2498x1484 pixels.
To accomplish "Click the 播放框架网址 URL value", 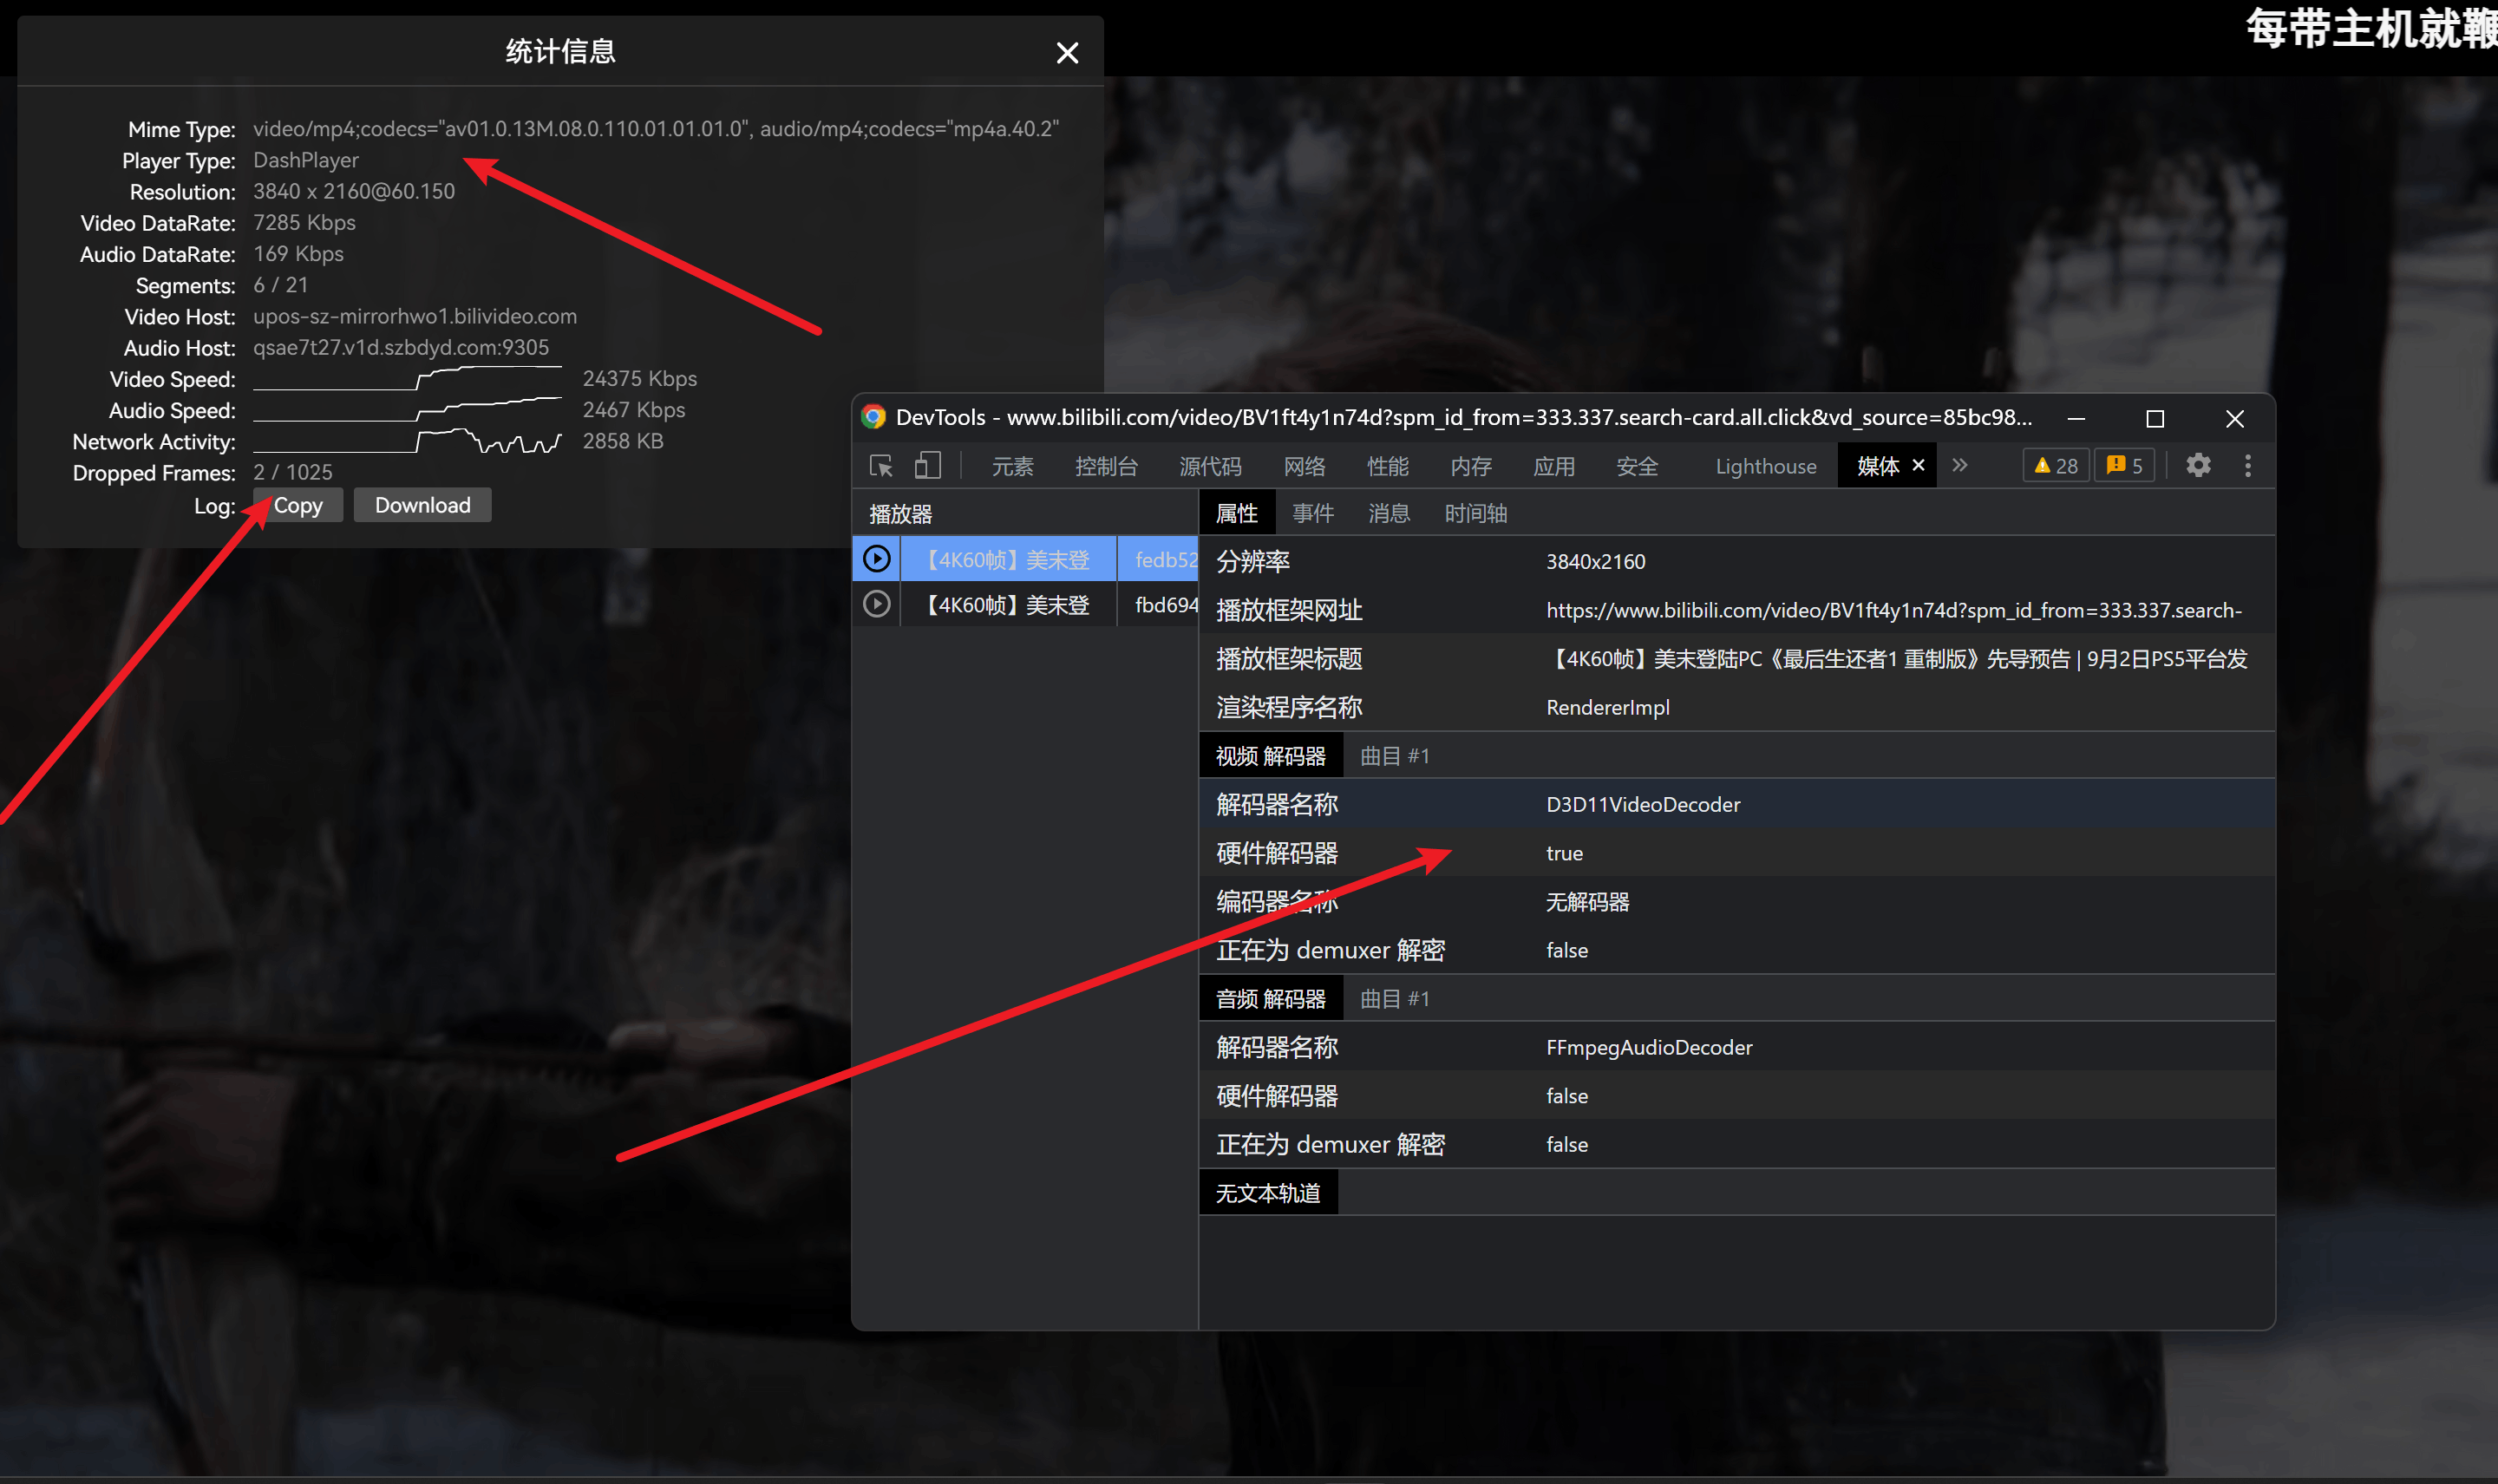I will pyautogui.click(x=1893, y=611).
